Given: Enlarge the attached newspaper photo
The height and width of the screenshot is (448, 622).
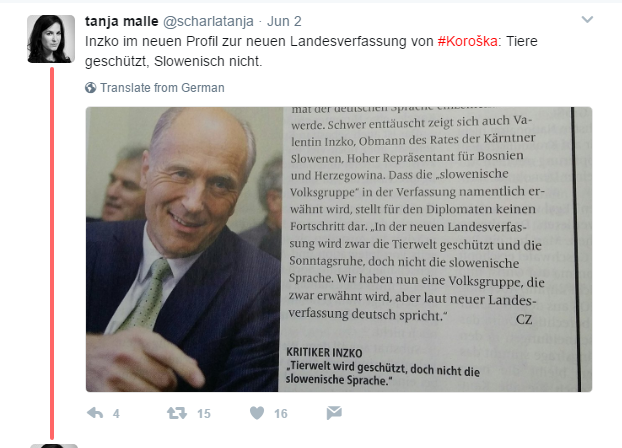Looking at the screenshot, I should point(339,249).
